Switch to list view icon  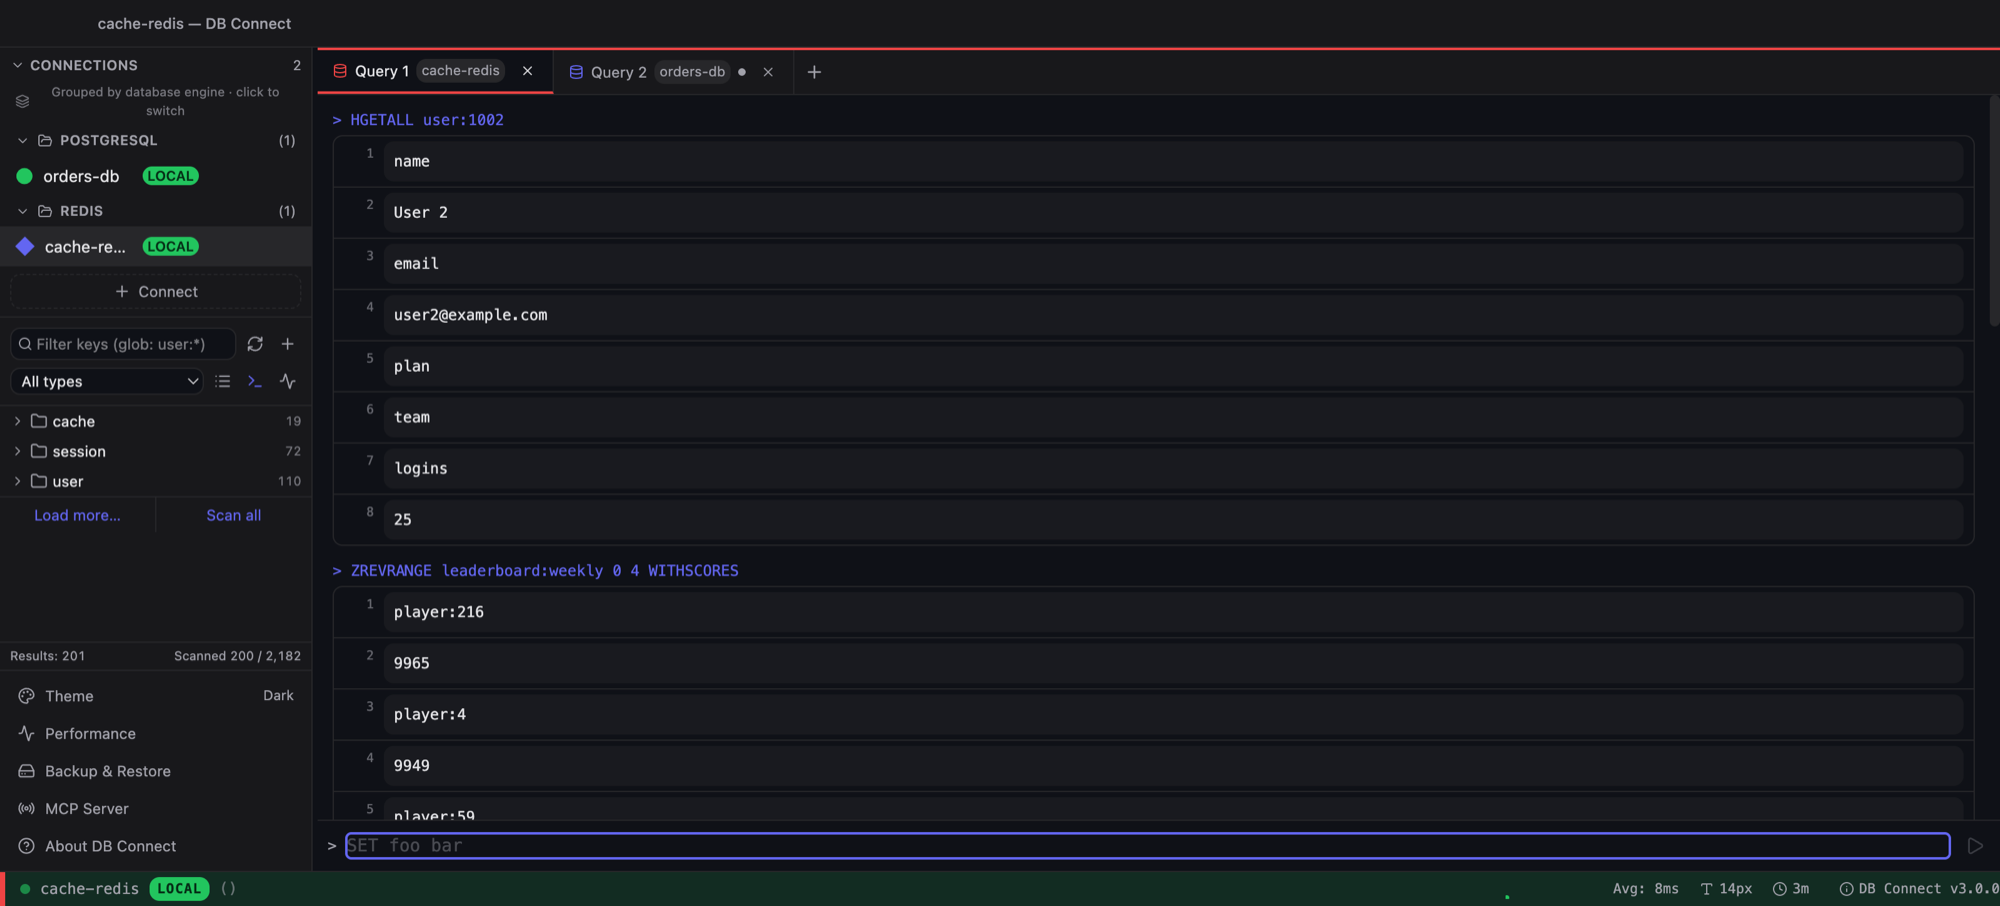click(x=223, y=381)
